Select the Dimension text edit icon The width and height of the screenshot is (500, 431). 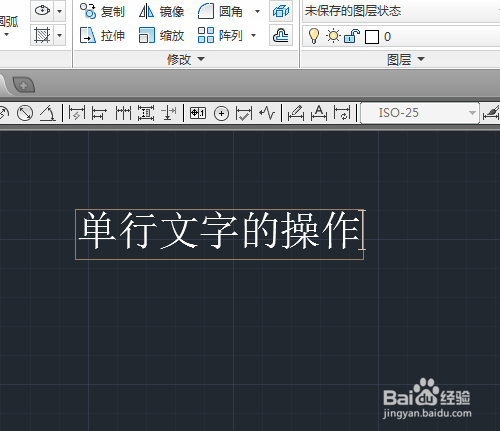[x=319, y=113]
